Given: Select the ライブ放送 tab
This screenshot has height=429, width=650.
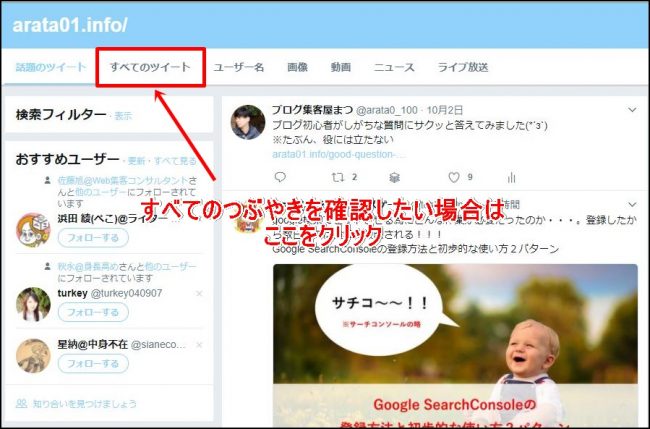Looking at the screenshot, I should pyautogui.click(x=463, y=67).
